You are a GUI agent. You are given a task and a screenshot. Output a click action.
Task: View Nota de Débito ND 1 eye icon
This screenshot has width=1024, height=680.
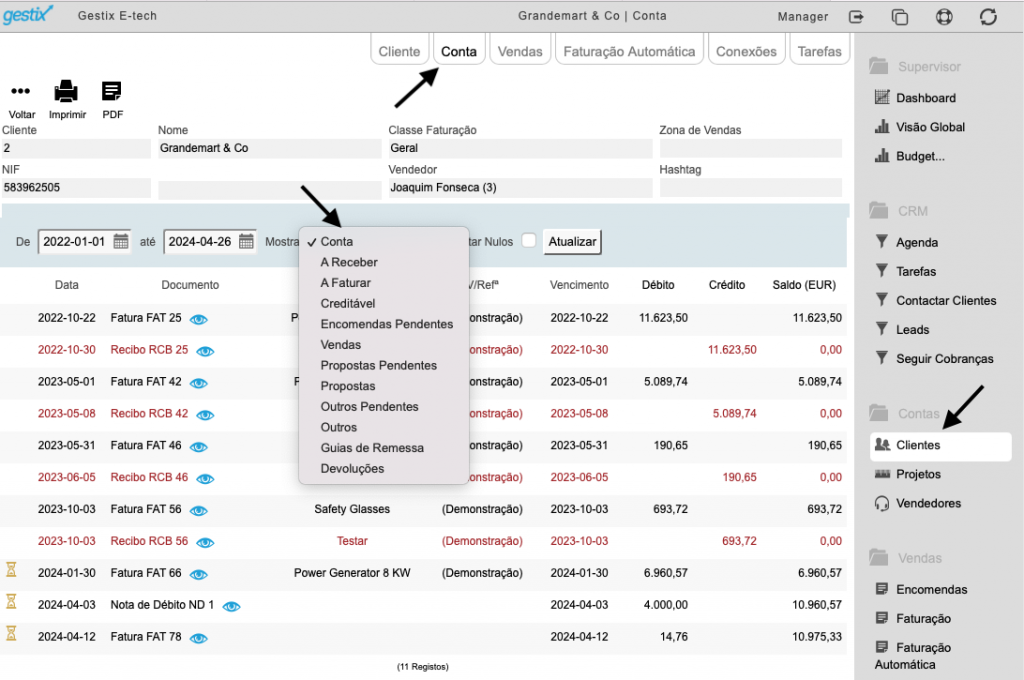pos(231,606)
